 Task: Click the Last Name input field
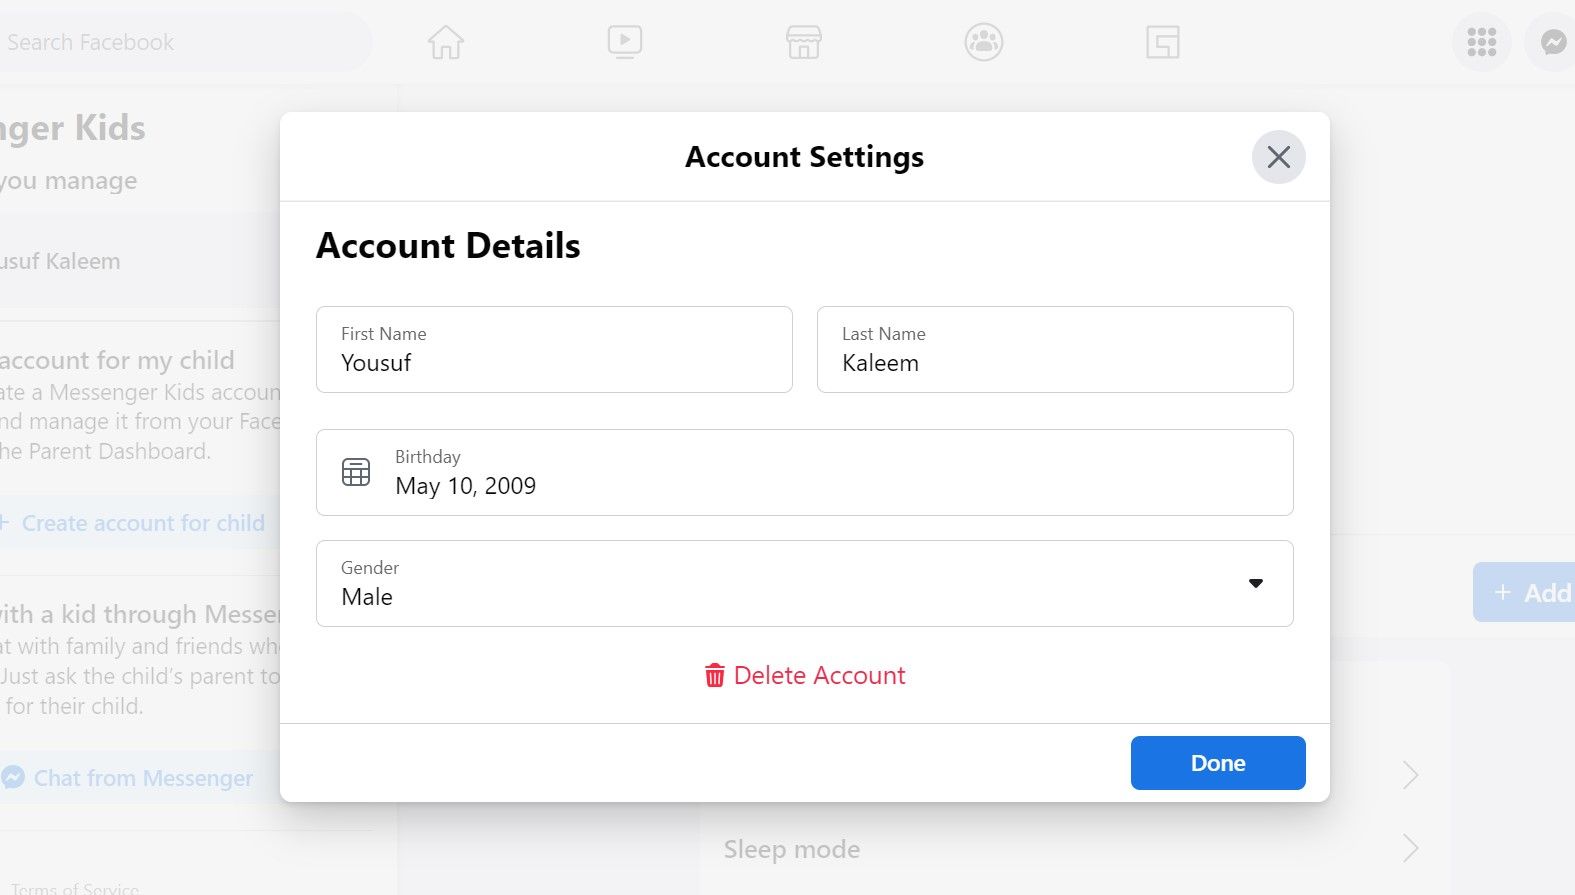pyautogui.click(x=1054, y=350)
